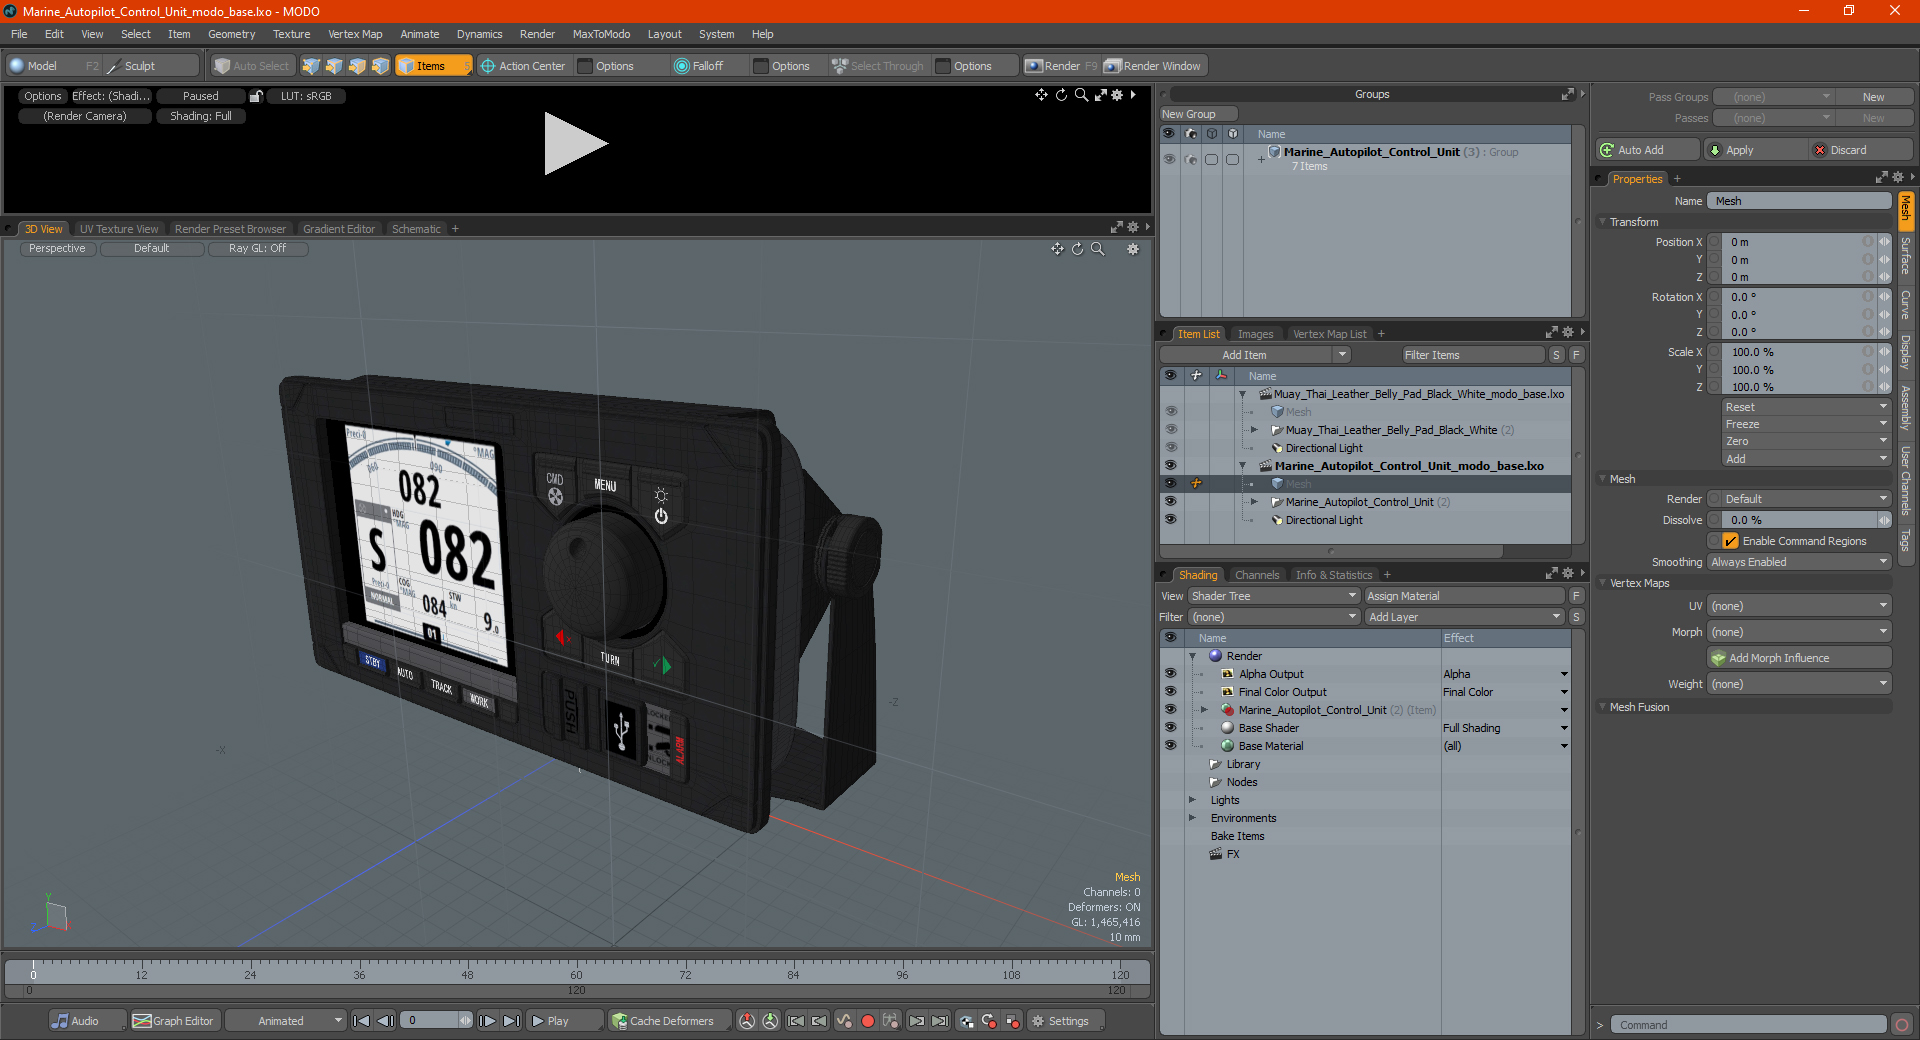Select Polygons selection mode icon
The width and height of the screenshot is (1920, 1040).
click(357, 66)
